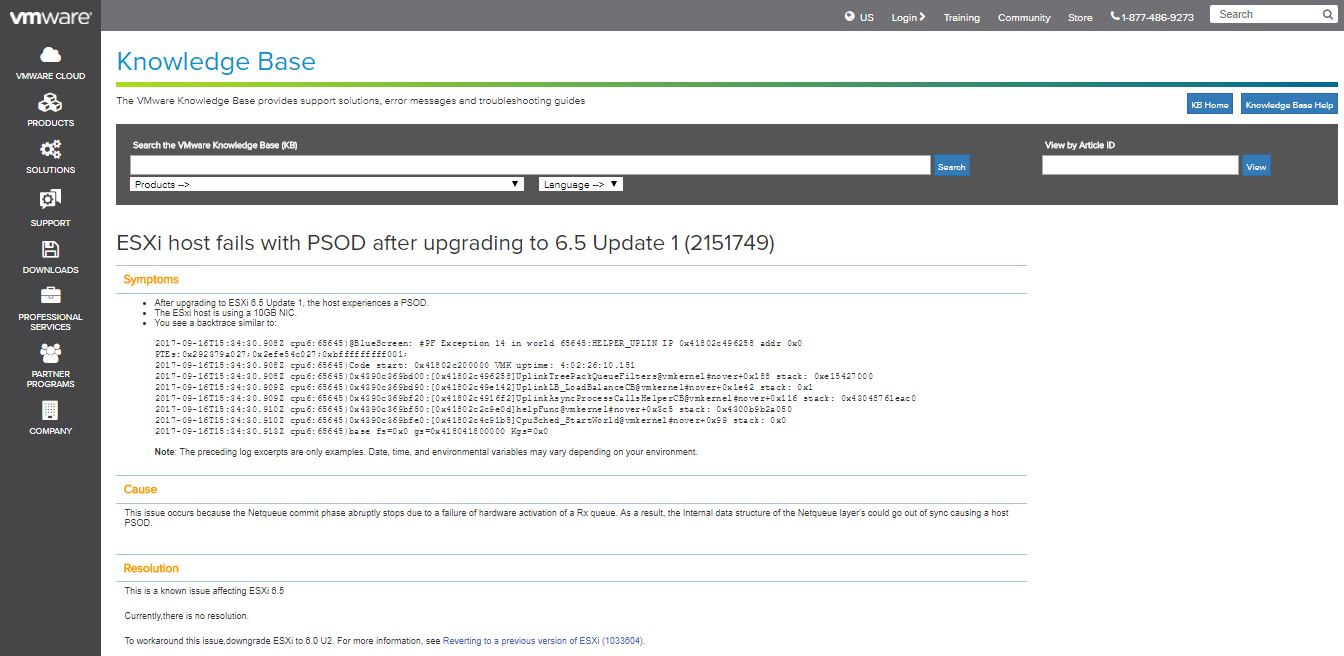Click the blue Search button
Image resolution: width=1344 pixels, height=656 pixels.
point(951,167)
